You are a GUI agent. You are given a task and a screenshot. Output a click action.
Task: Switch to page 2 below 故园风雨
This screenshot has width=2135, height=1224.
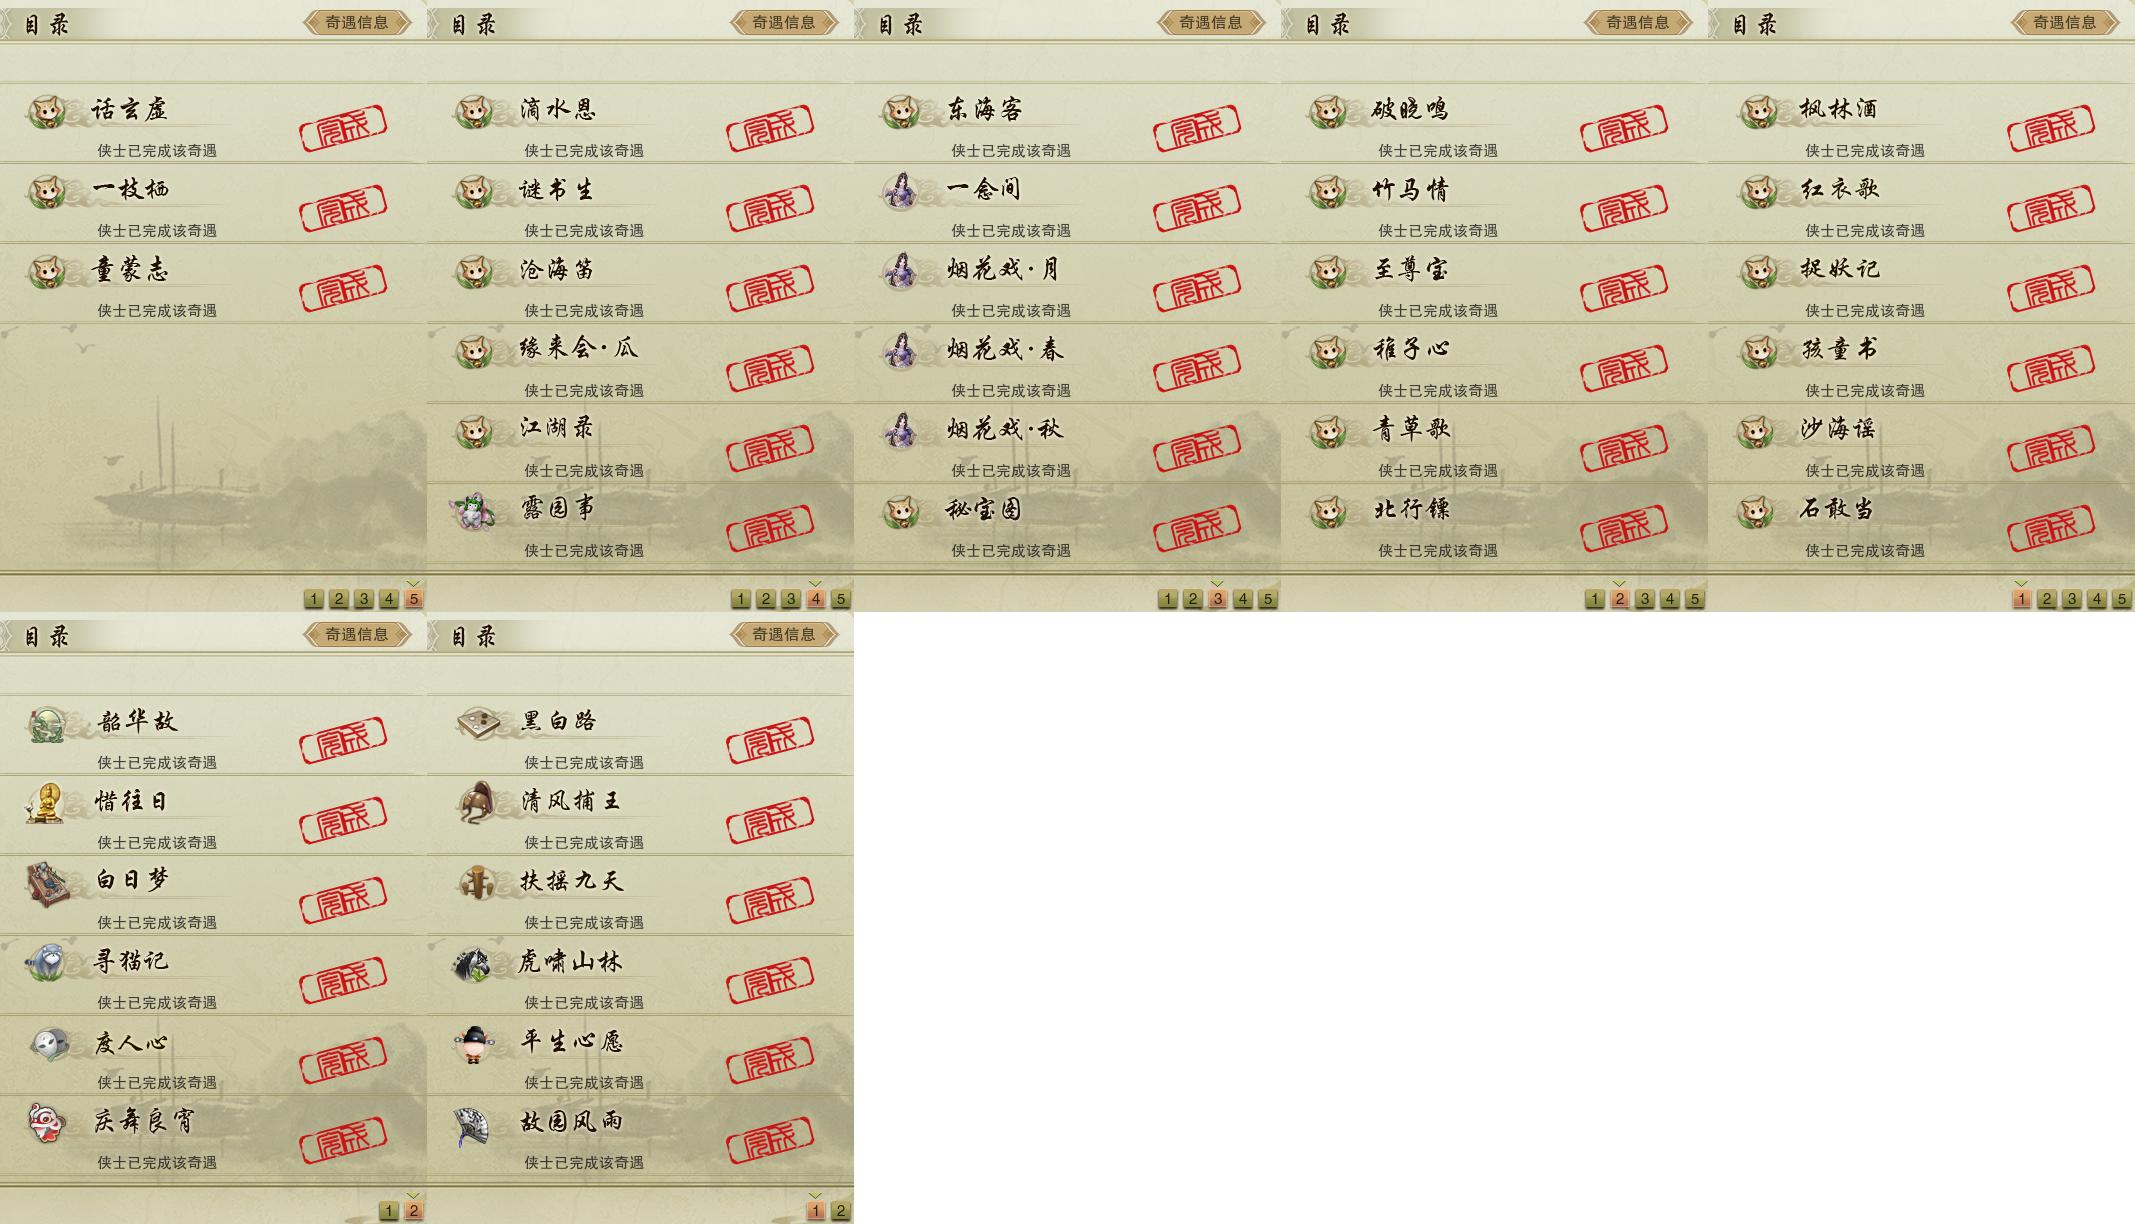[840, 1211]
